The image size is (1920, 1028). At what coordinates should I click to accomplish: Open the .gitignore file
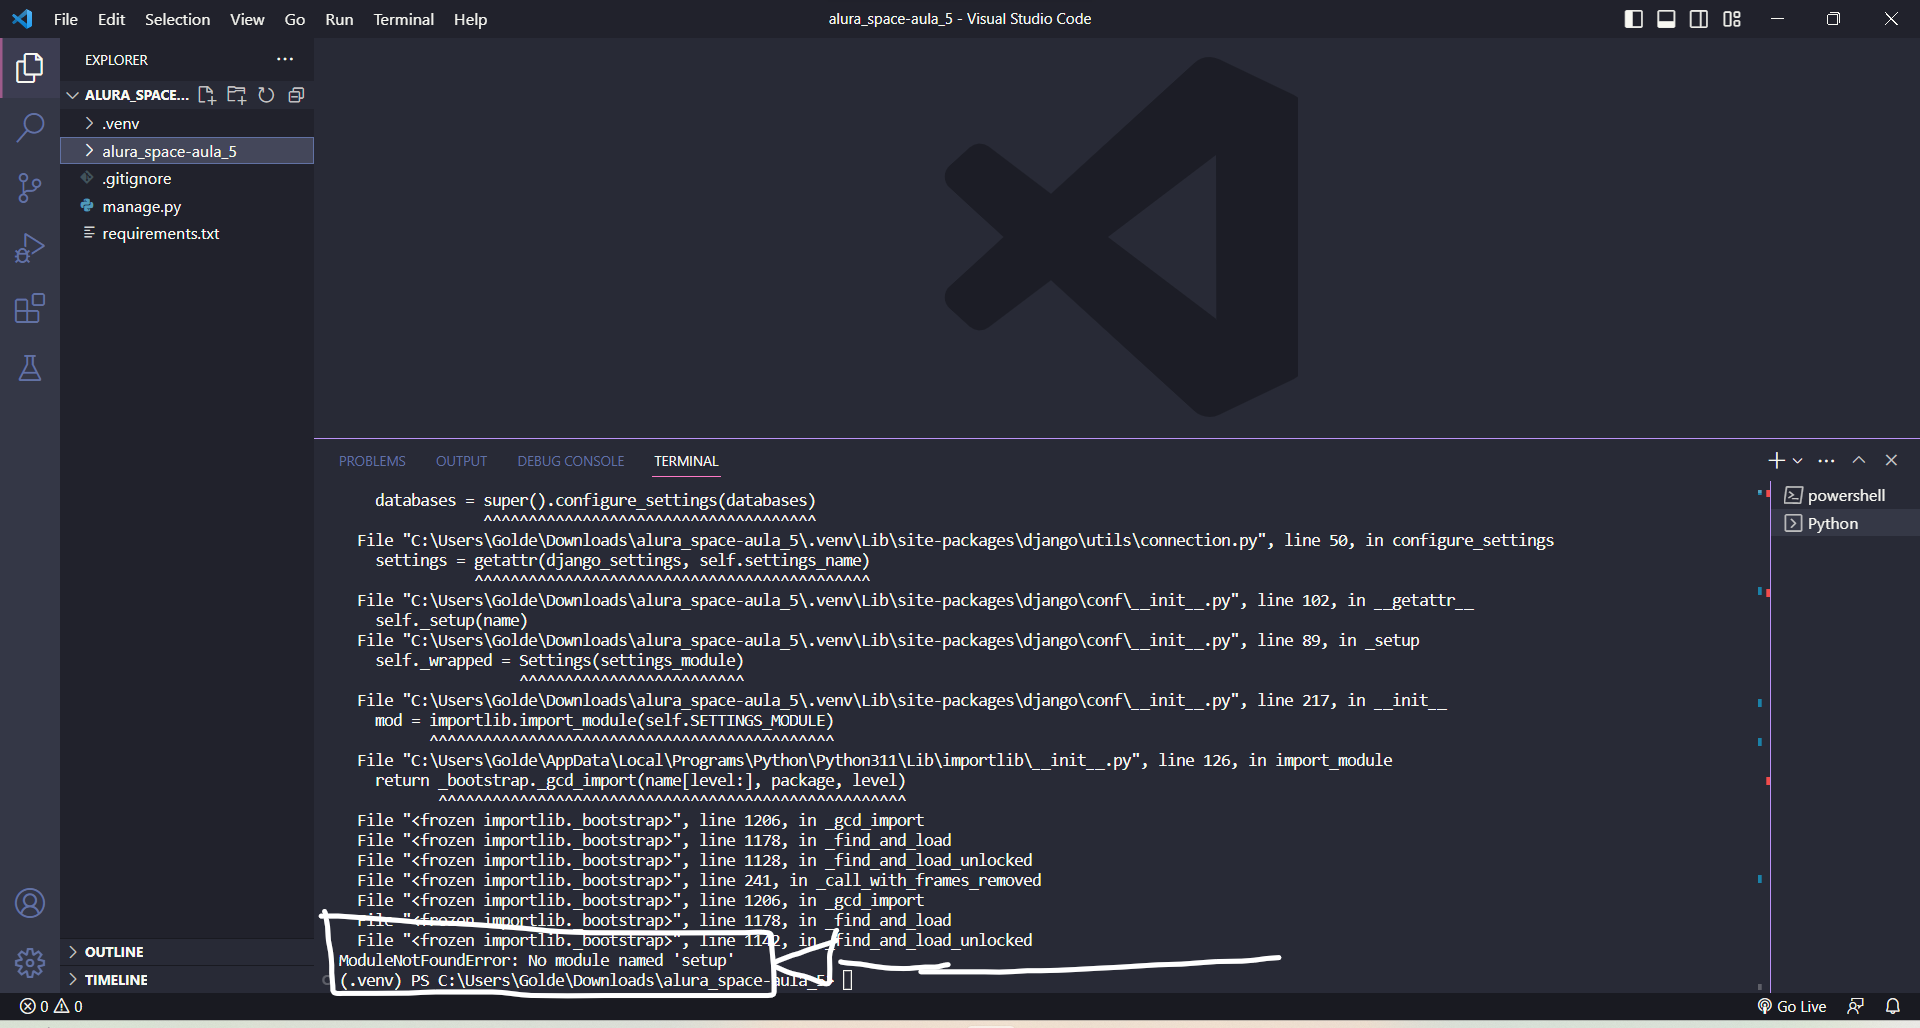pos(187,178)
